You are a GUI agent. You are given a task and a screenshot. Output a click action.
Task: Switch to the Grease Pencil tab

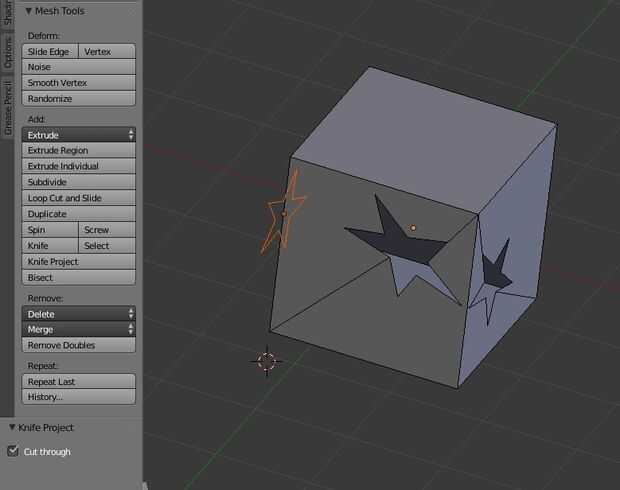(8, 108)
